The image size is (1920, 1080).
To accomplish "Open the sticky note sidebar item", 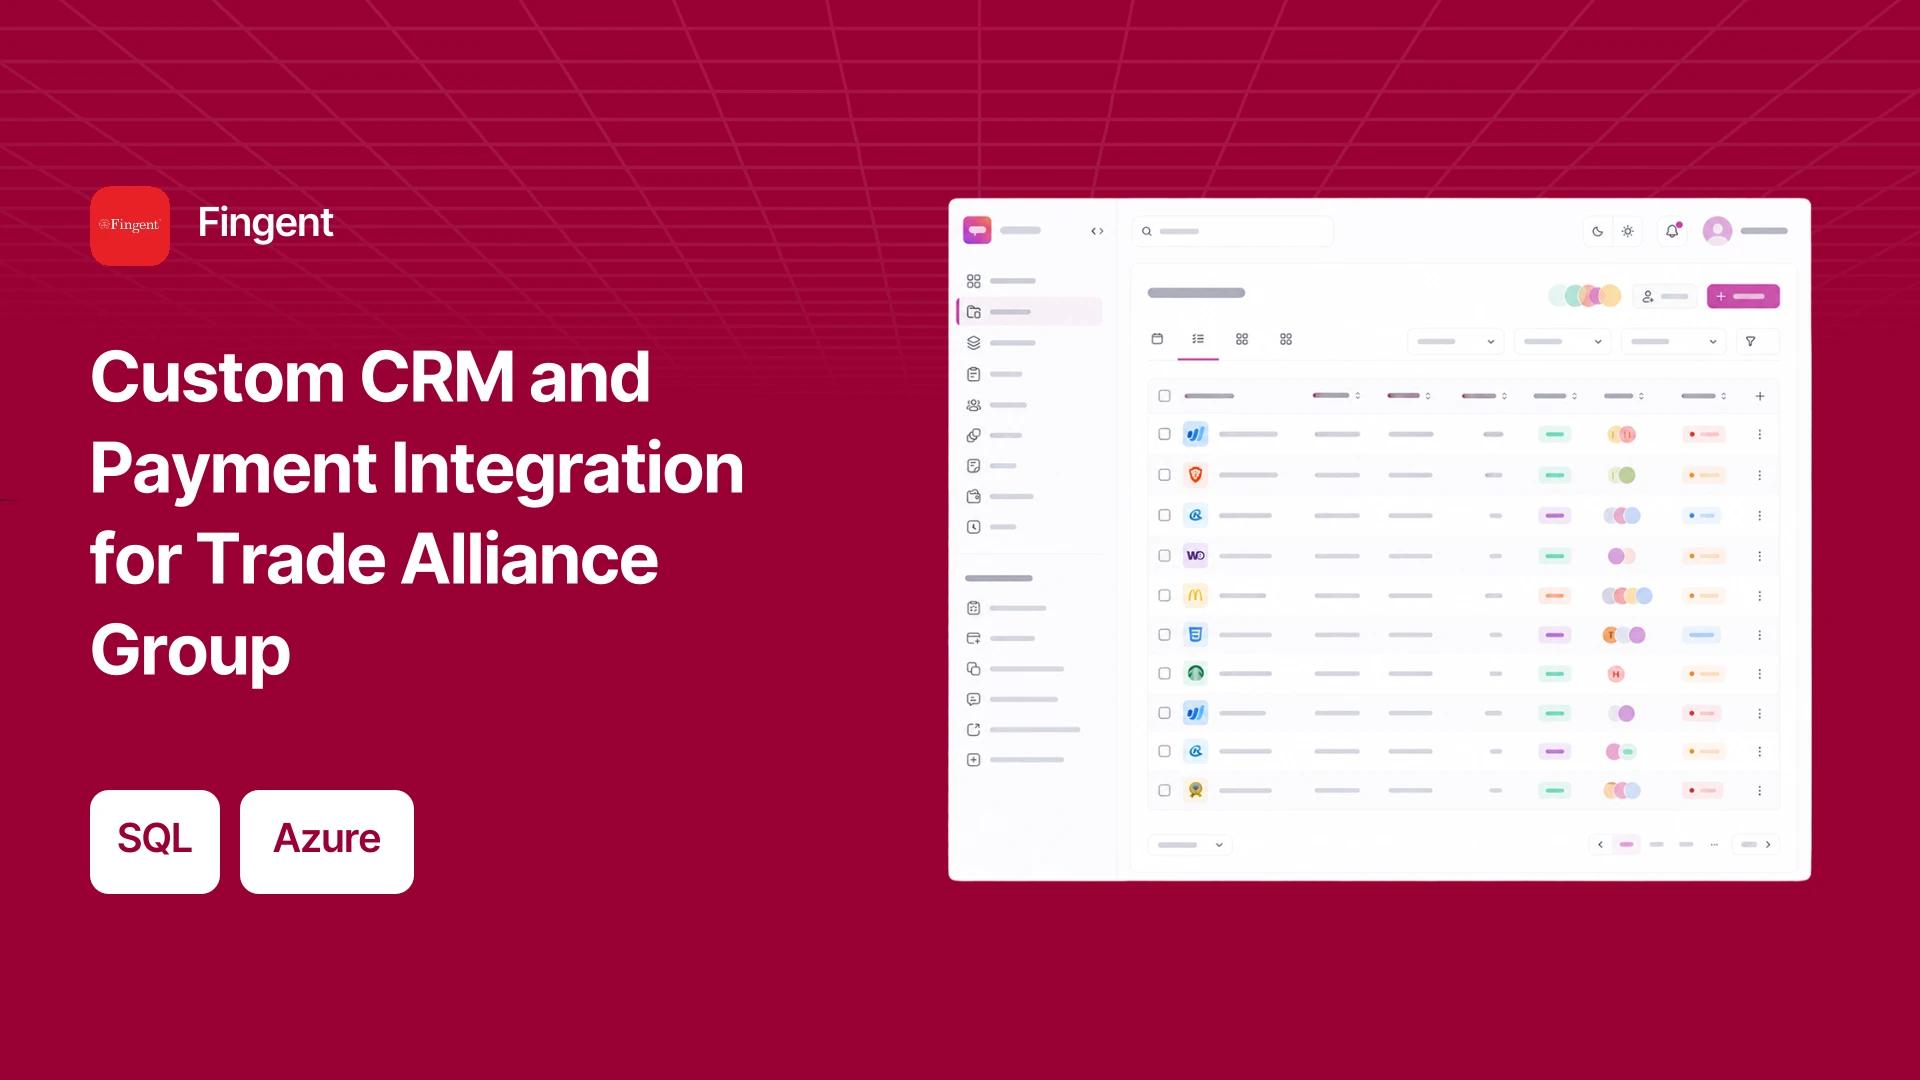I will tap(993, 466).
